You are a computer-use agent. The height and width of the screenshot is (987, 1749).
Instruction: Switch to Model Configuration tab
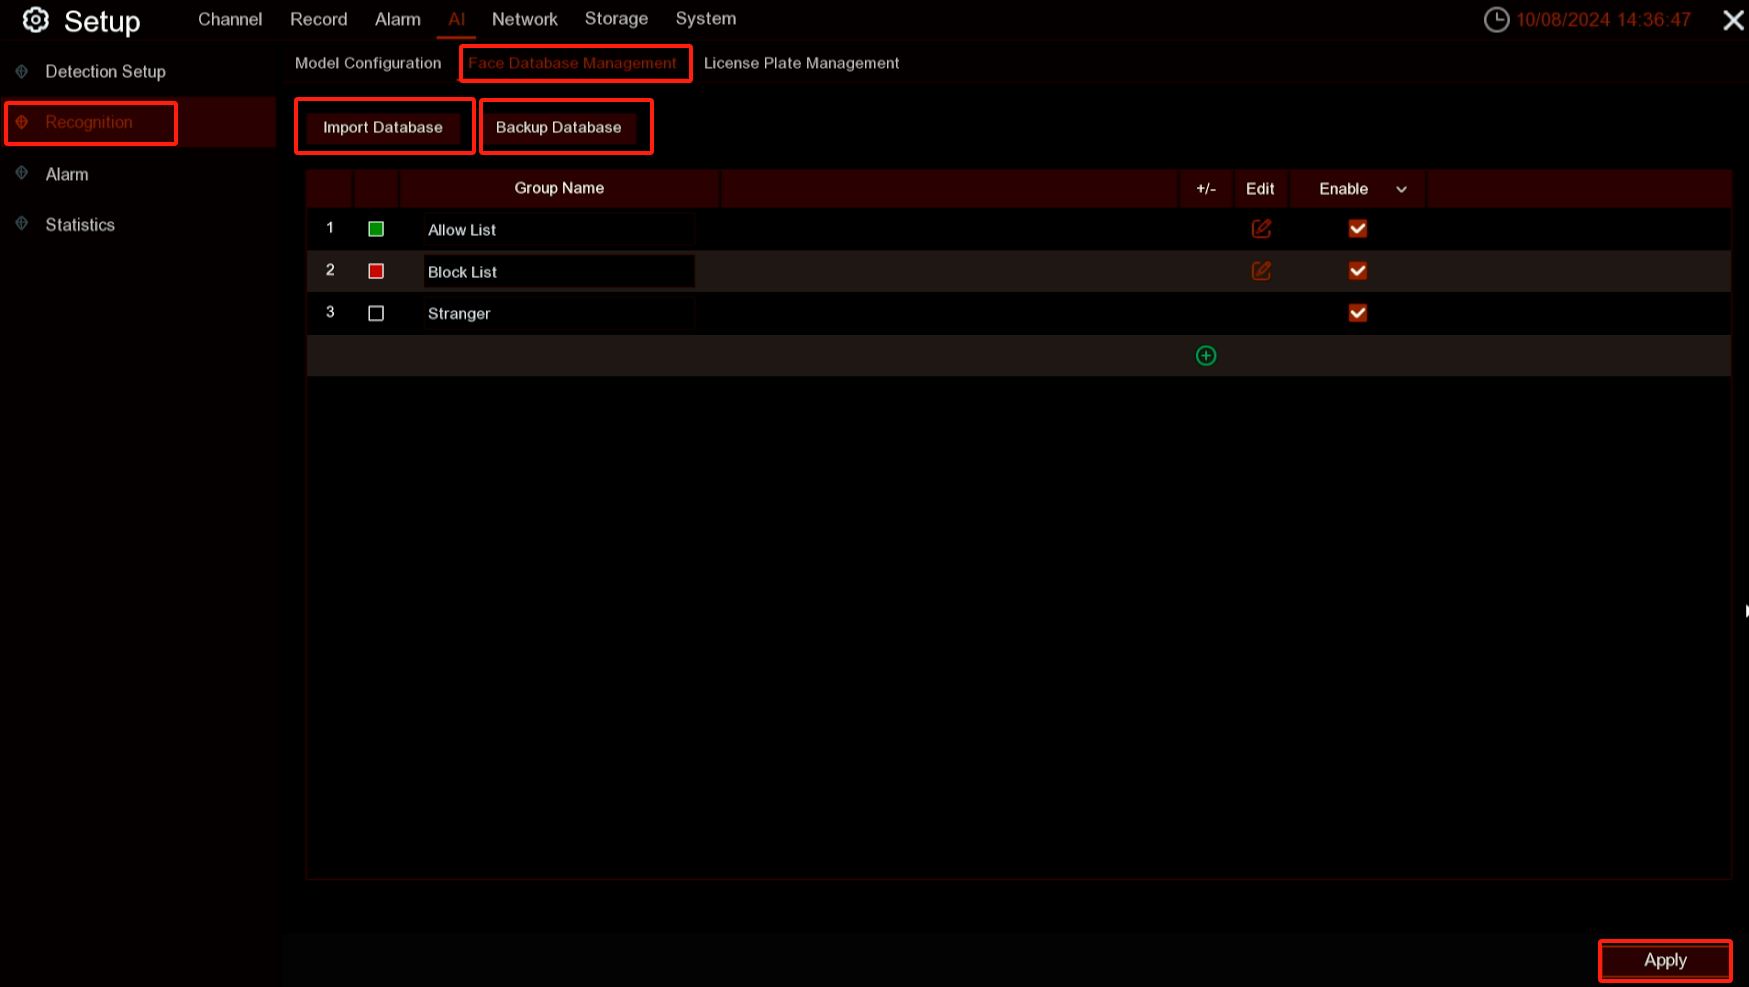[368, 63]
